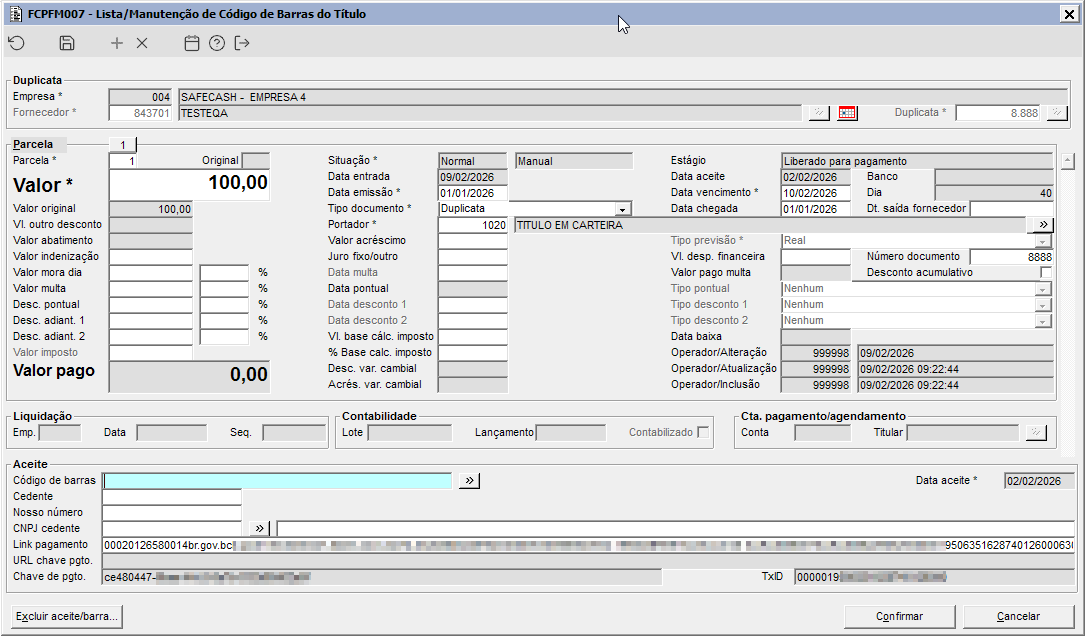
Task: Open the calendar toolbar icon
Action: tap(192, 43)
